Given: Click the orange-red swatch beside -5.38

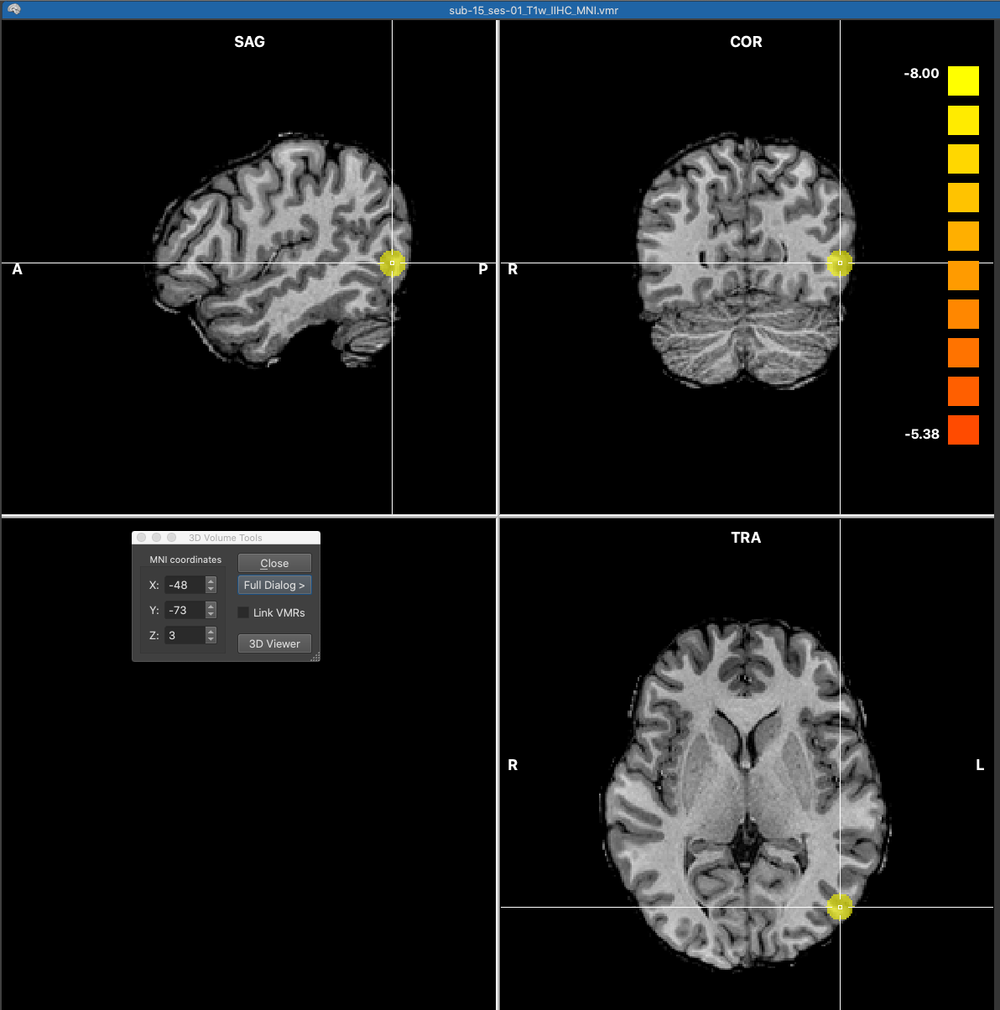Looking at the screenshot, I should coord(963,430).
